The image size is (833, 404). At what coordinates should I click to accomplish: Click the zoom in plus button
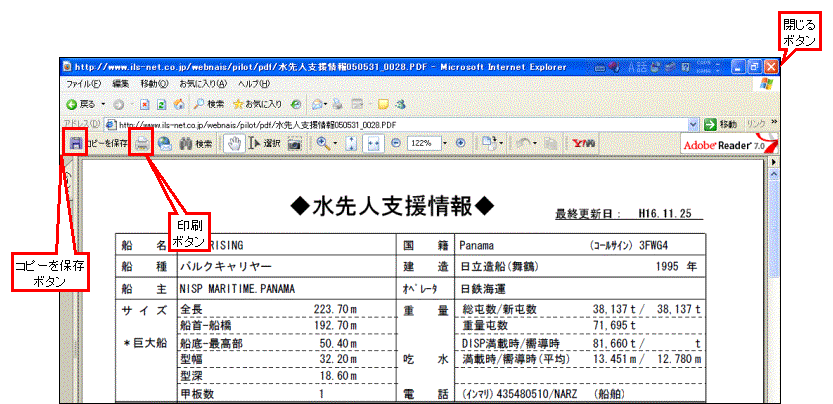click(461, 144)
